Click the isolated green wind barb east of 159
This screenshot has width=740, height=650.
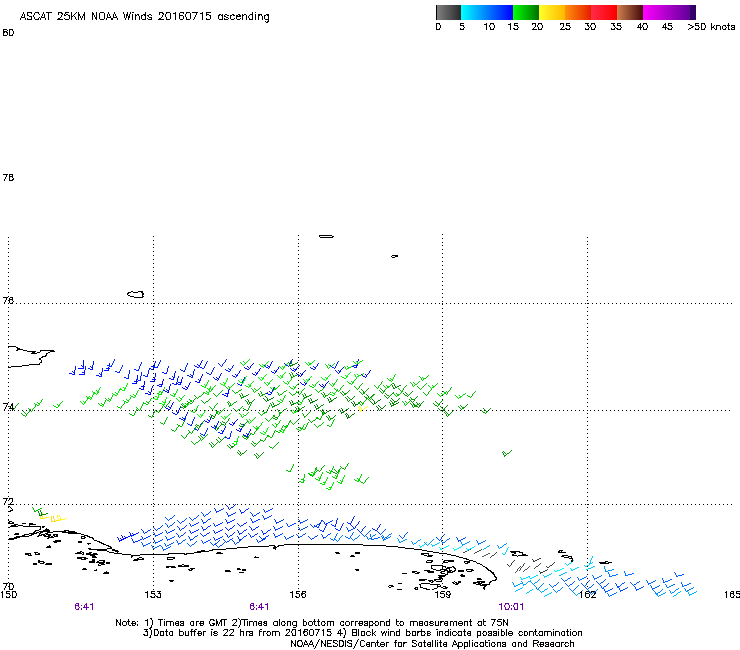[506, 454]
